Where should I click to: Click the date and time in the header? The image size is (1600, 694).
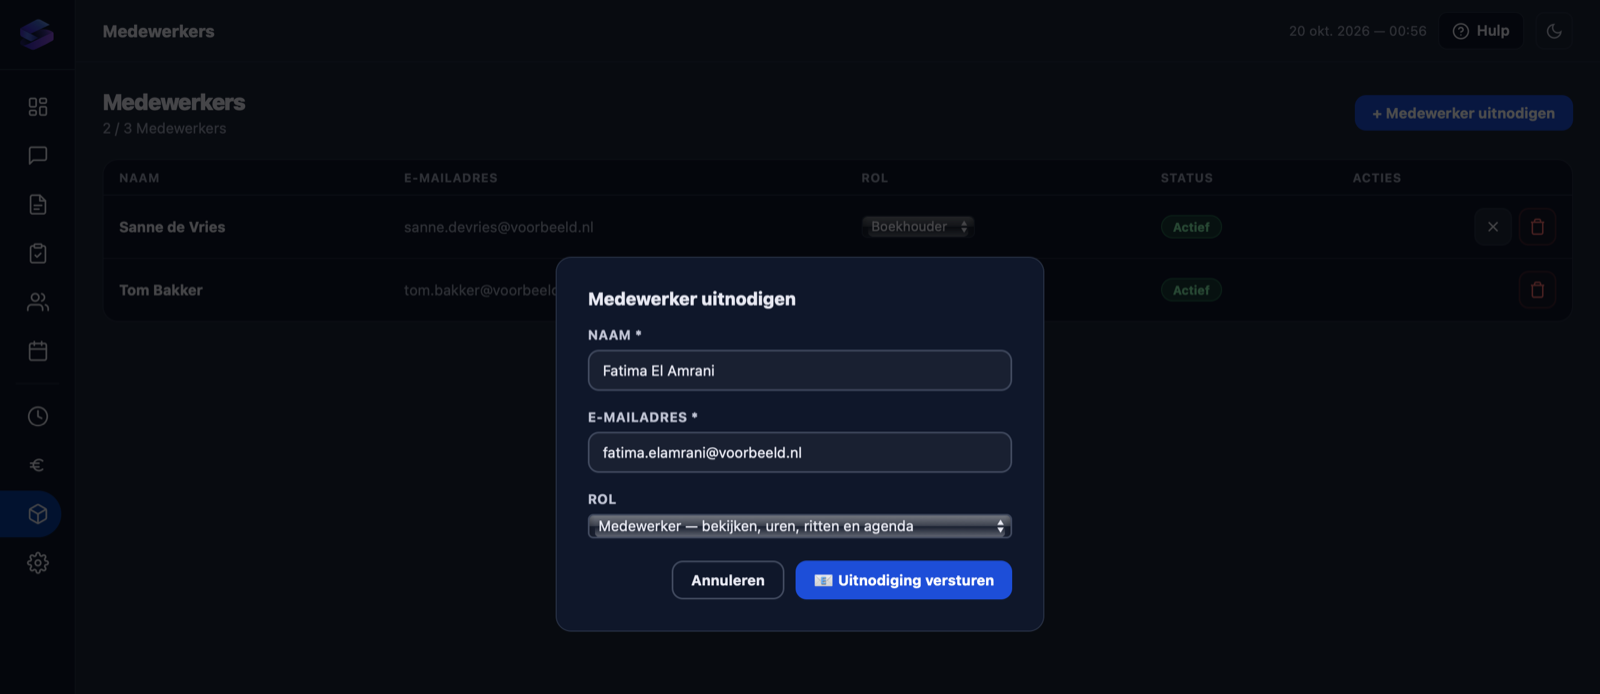coord(1358,31)
